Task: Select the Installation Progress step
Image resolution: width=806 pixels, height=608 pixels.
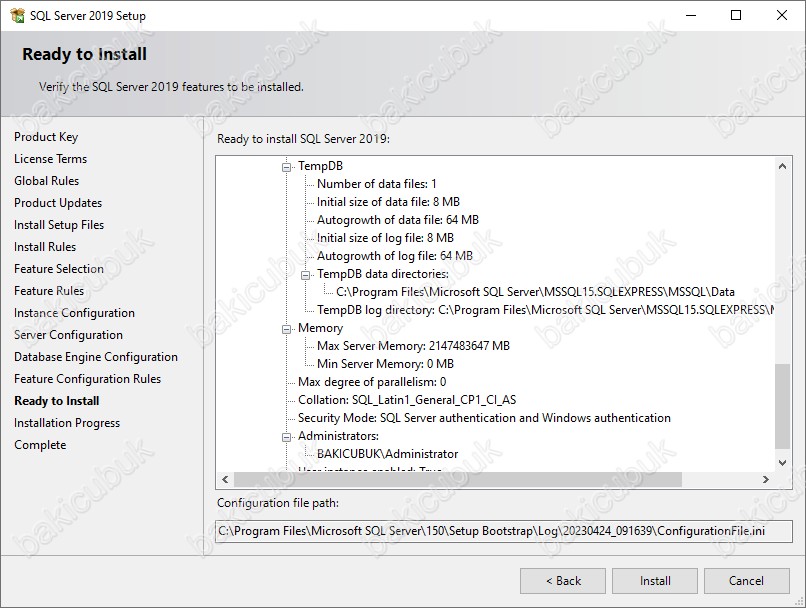Action: pyautogui.click(x=67, y=423)
